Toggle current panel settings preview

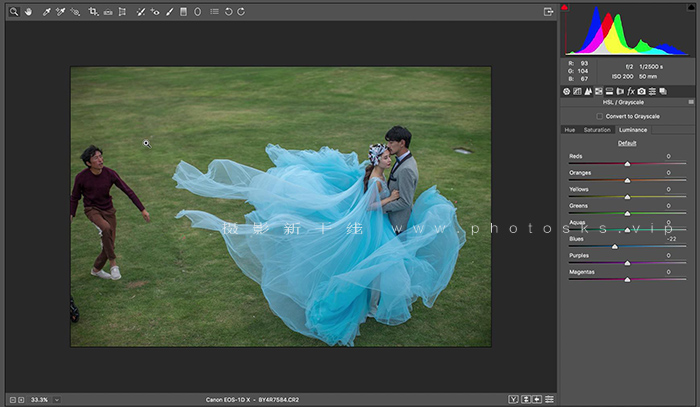tap(550, 399)
